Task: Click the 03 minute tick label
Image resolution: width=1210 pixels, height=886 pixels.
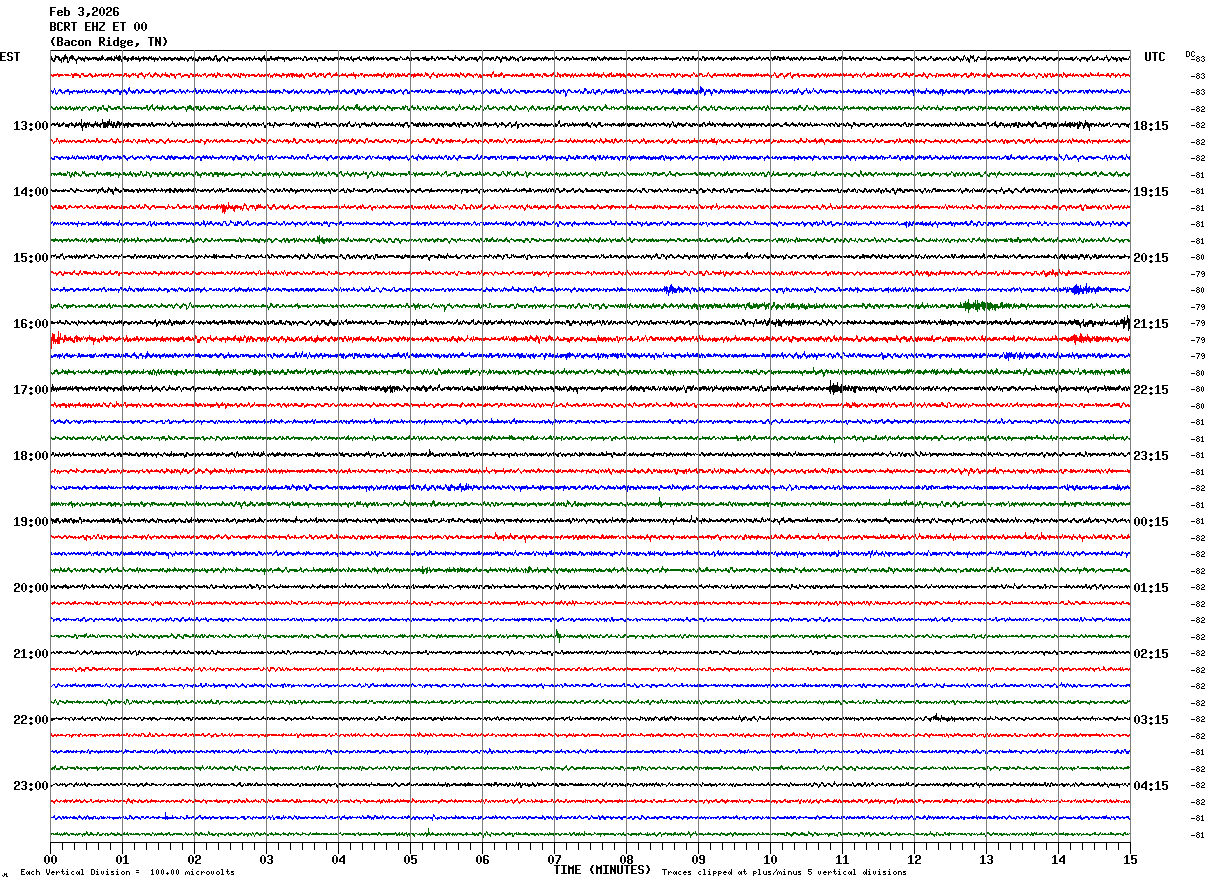Action: pyautogui.click(x=266, y=859)
